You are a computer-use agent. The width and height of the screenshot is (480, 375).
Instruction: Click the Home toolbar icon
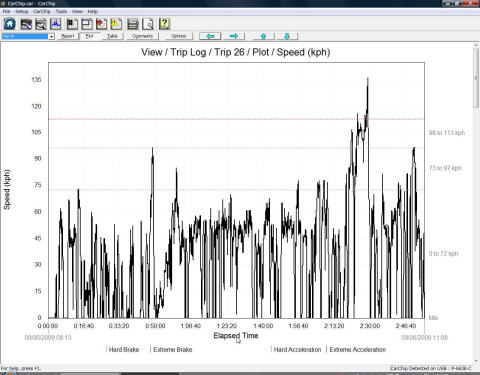pos(10,24)
